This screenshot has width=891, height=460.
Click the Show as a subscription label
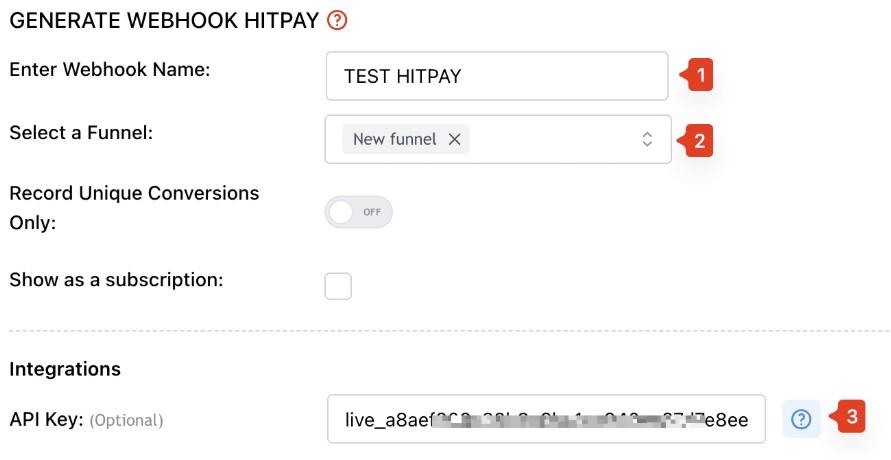[116, 280]
